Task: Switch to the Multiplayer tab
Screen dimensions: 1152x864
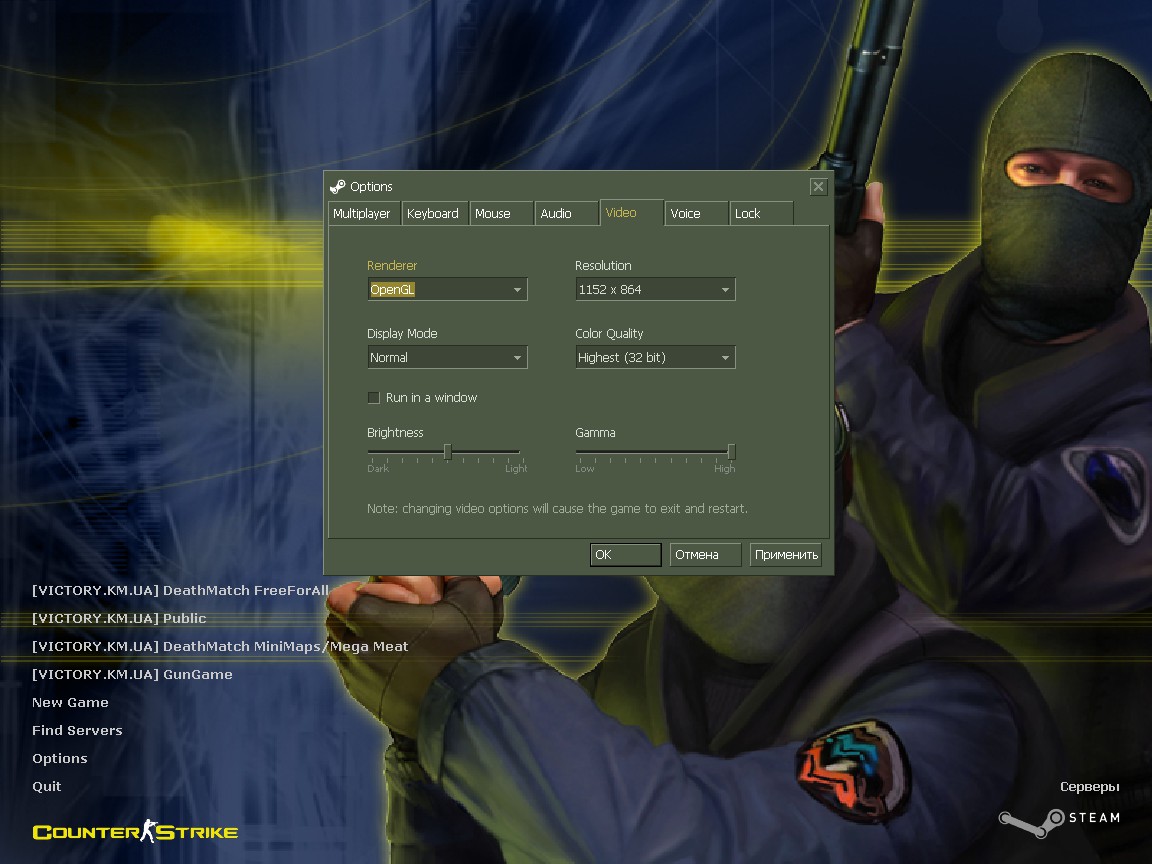Action: [x=364, y=214]
